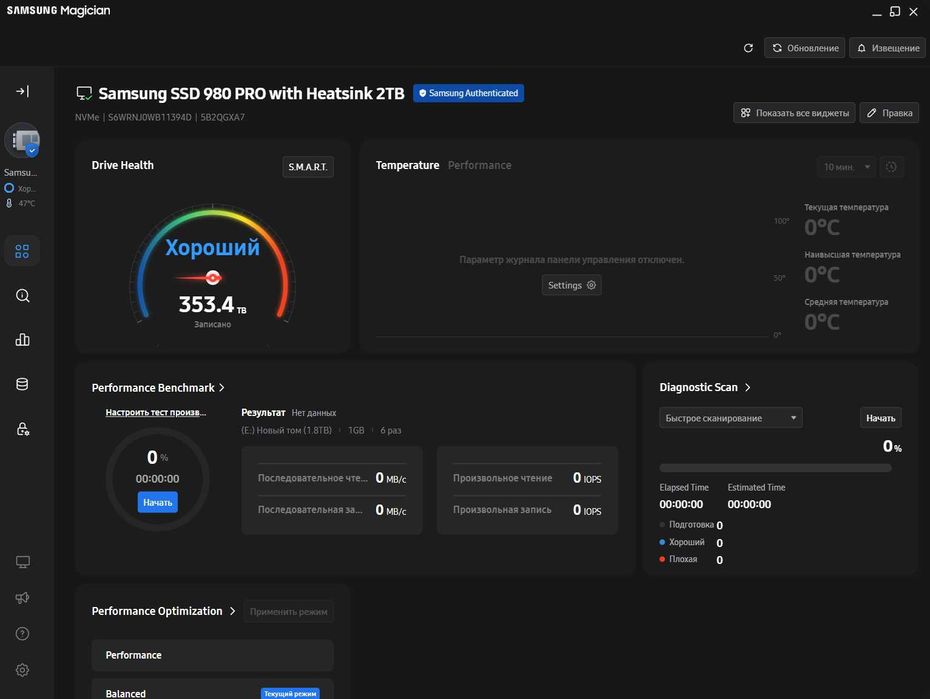Click Показать все виджеты button
The height and width of the screenshot is (699, 930).
pos(794,113)
